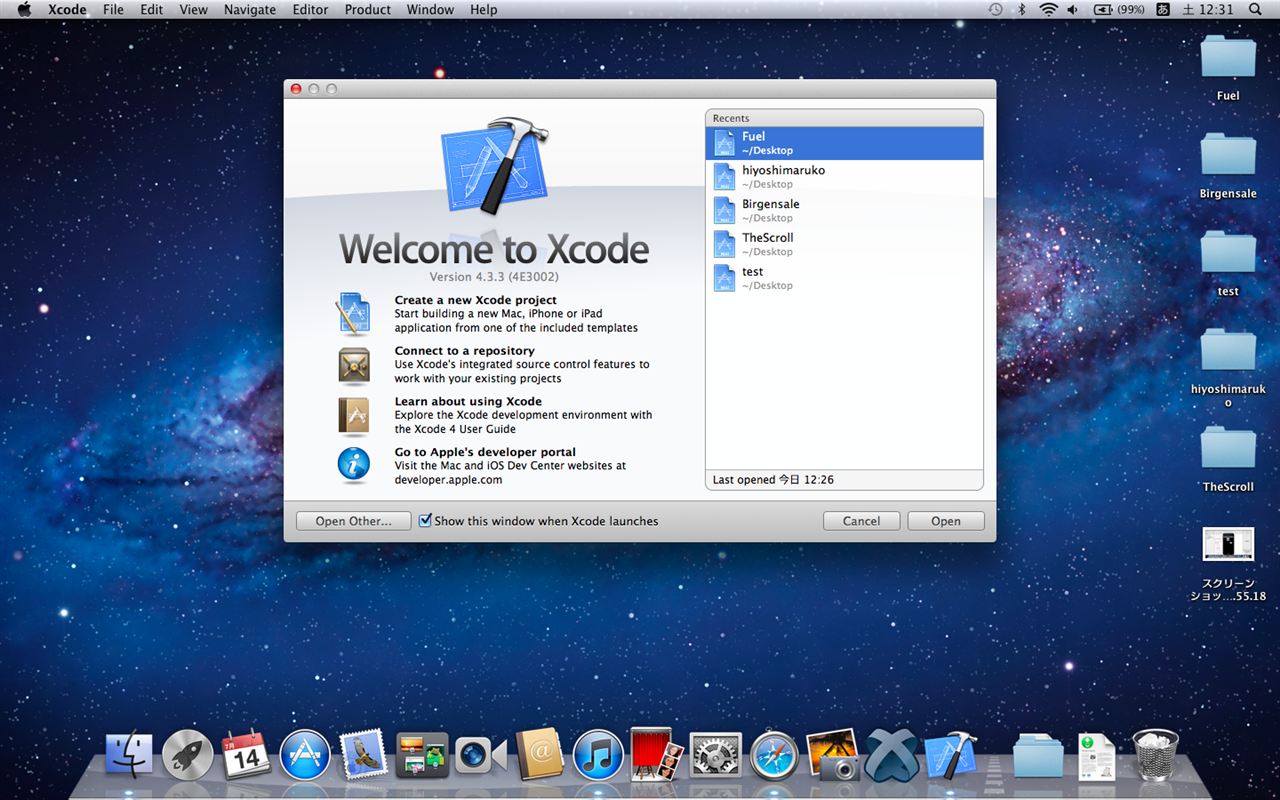This screenshot has height=800, width=1280.
Task: Click the Japanese input source icon
Action: (x=1163, y=9)
